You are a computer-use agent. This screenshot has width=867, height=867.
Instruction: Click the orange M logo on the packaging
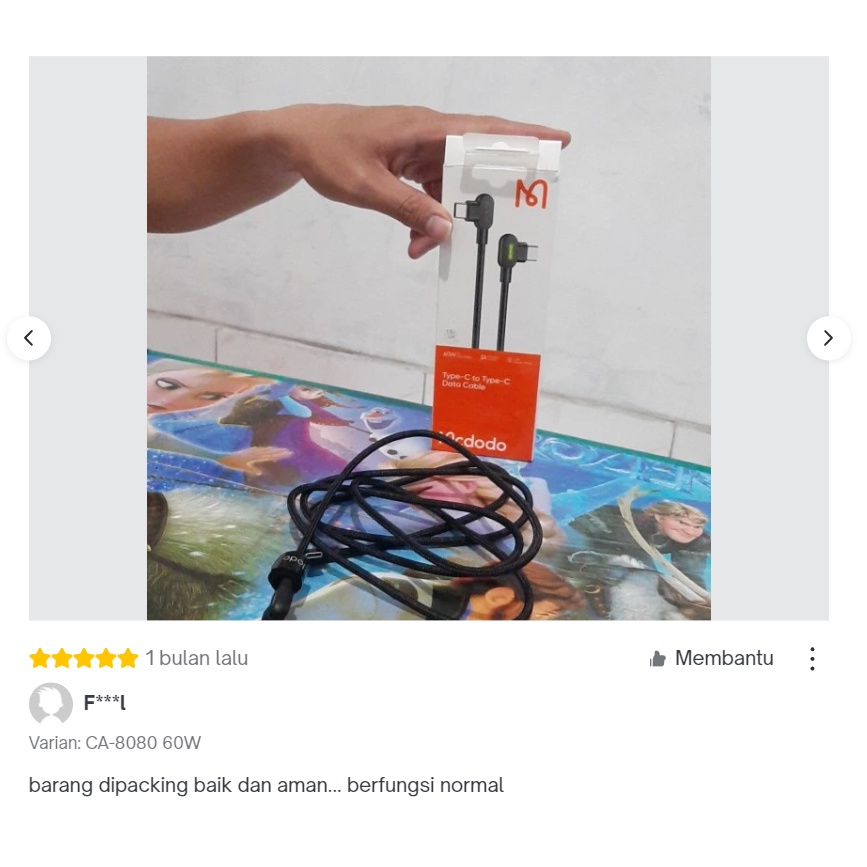(531, 194)
